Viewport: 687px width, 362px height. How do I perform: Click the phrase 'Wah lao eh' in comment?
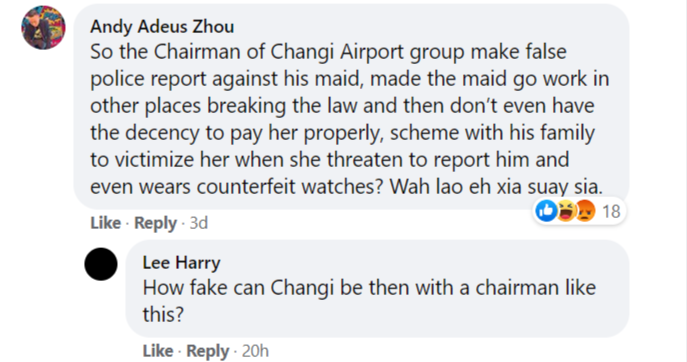click(440, 187)
